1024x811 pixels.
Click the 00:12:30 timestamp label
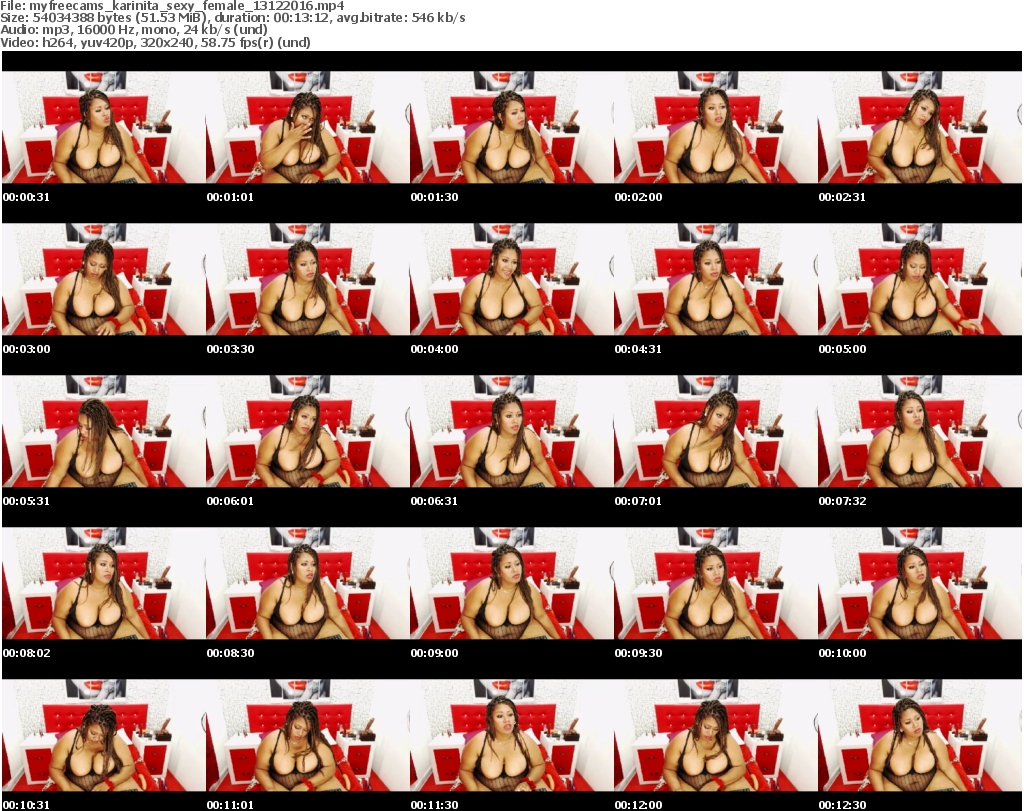[842, 805]
